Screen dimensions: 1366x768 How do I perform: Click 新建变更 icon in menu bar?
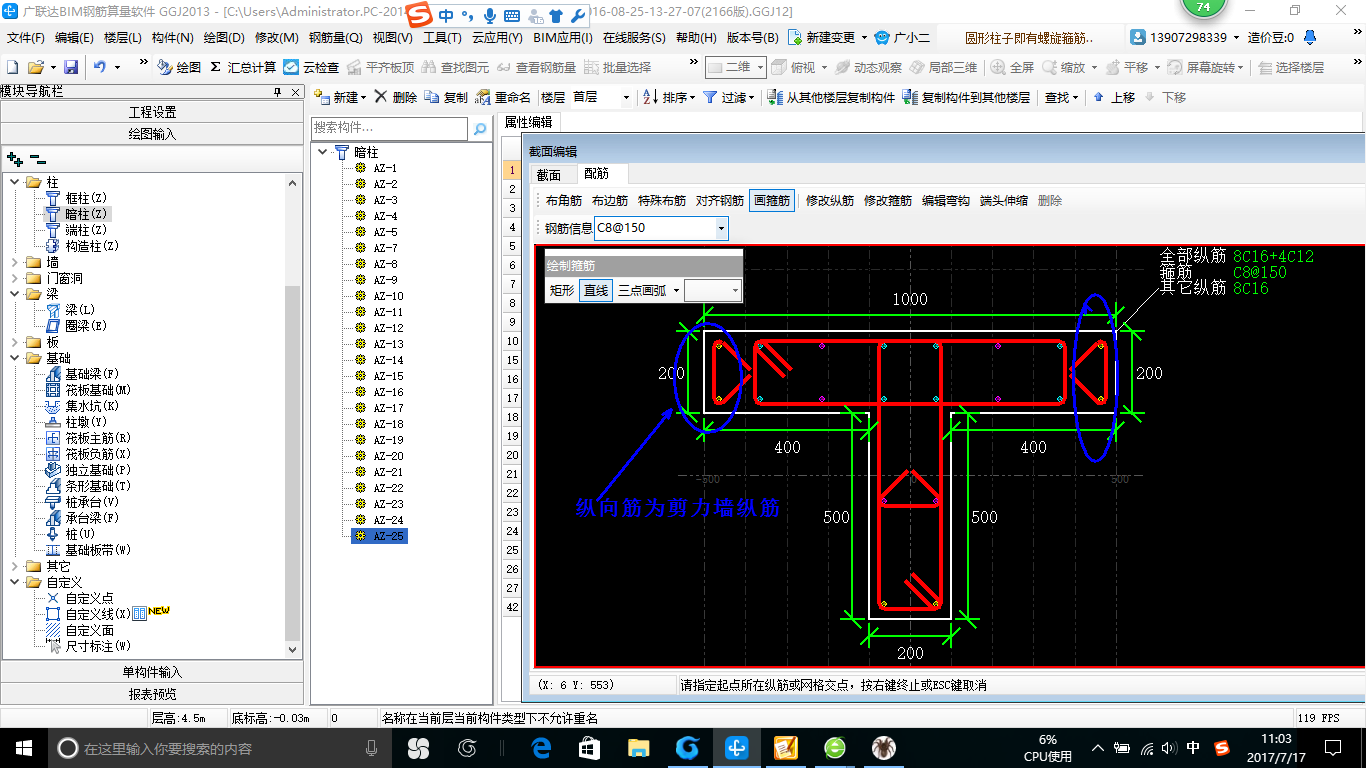click(x=795, y=37)
